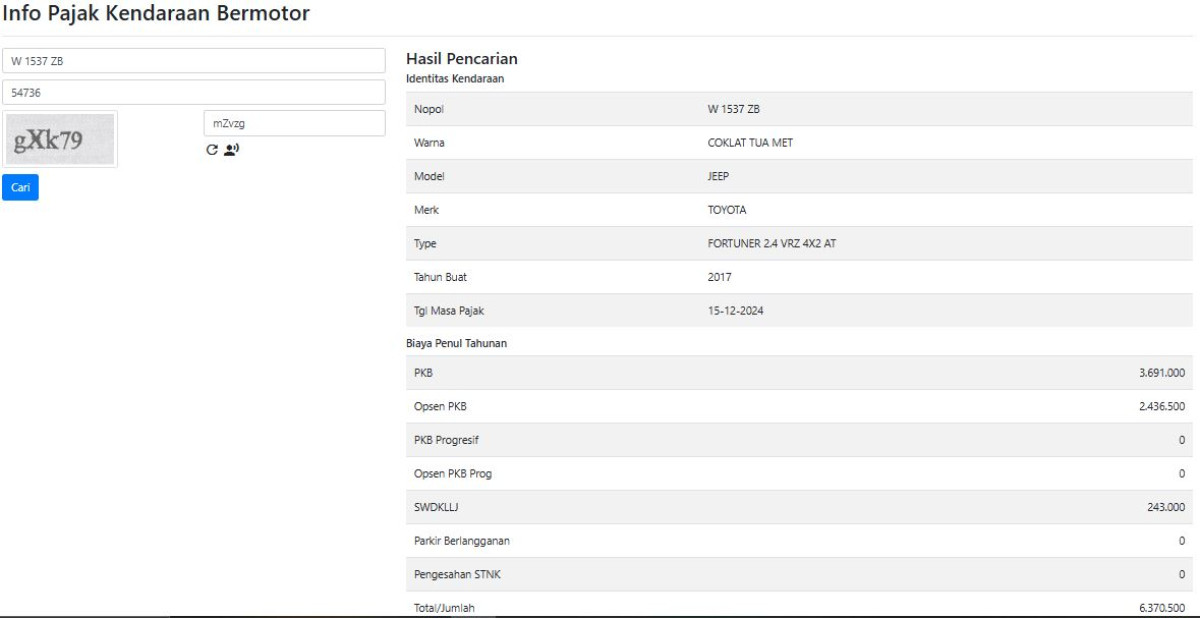Select the tax date 15-12-2024
This screenshot has height=618, width=1200.
coord(735,311)
